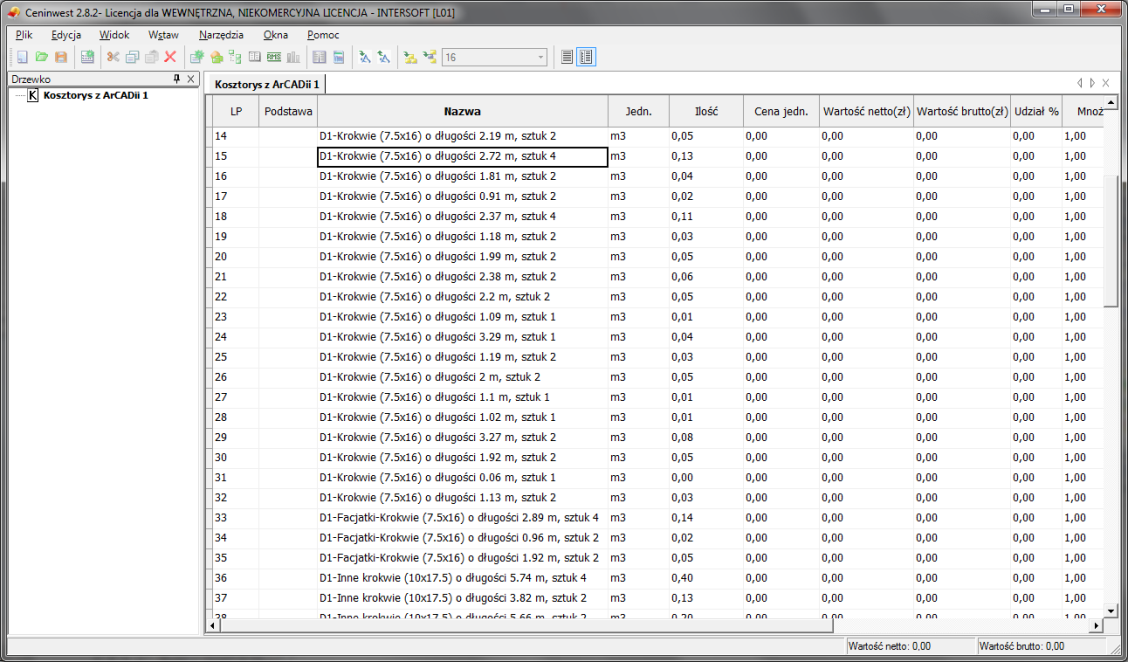Image resolution: width=1128 pixels, height=662 pixels.
Task: Click the right tab navigation arrow
Action: click(1092, 83)
